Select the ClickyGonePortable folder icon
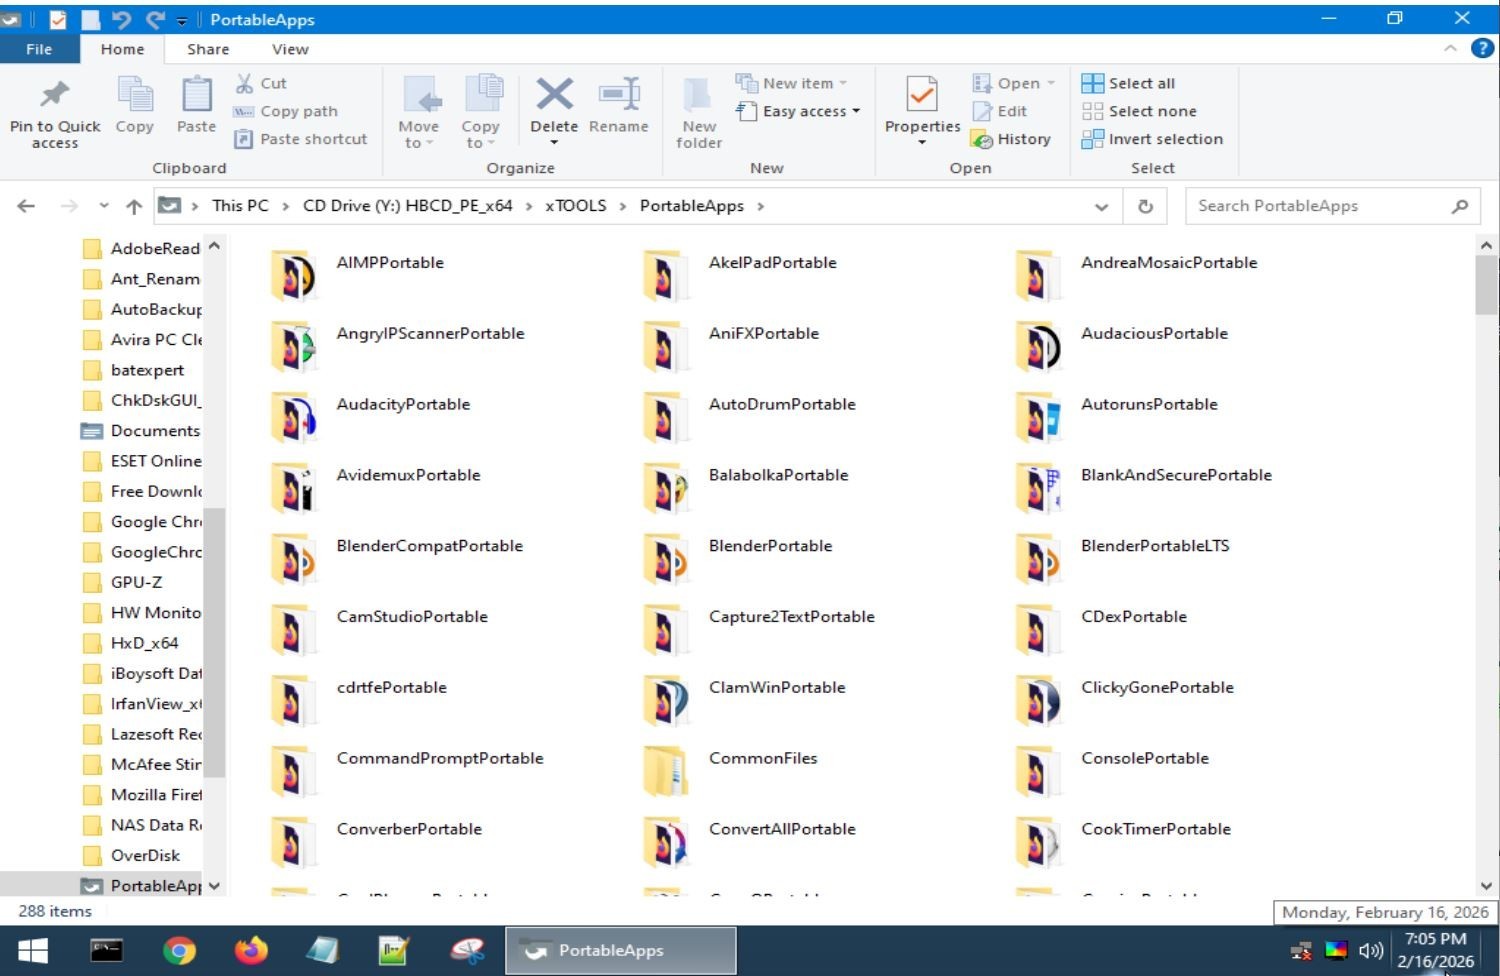Viewport: 1500px width, 976px height. (x=1037, y=701)
